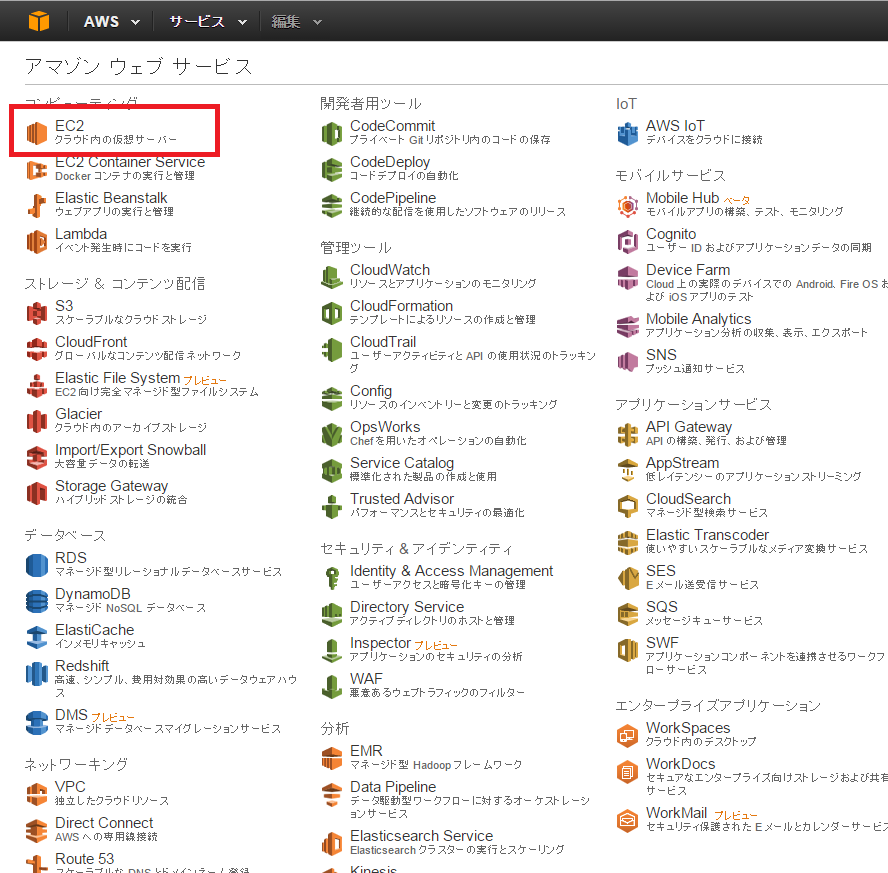
Task: Open the SES email service link
Action: point(661,571)
